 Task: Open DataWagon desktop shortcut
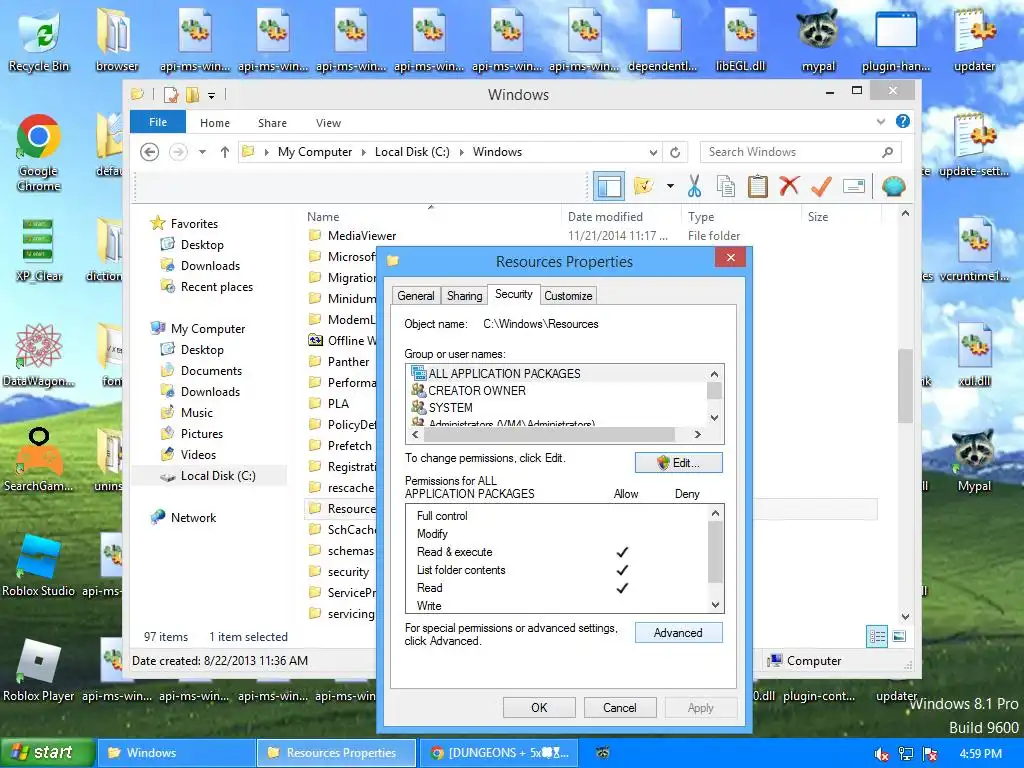[39, 355]
